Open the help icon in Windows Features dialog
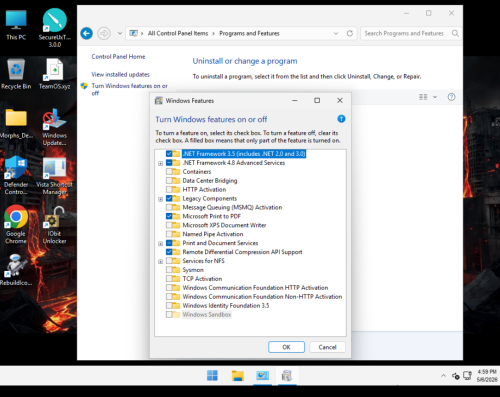Image resolution: width=500 pixels, height=397 pixels. click(341, 119)
